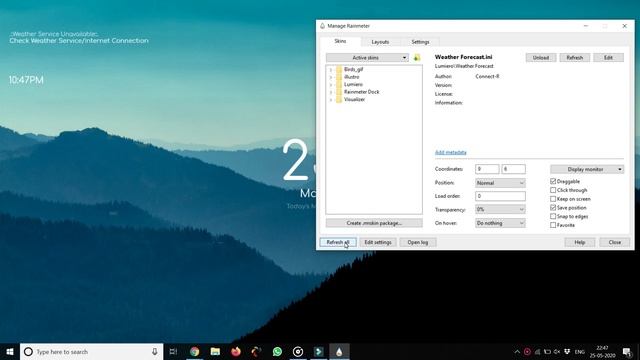Click the Help button
The height and width of the screenshot is (360, 640).
coord(580,242)
